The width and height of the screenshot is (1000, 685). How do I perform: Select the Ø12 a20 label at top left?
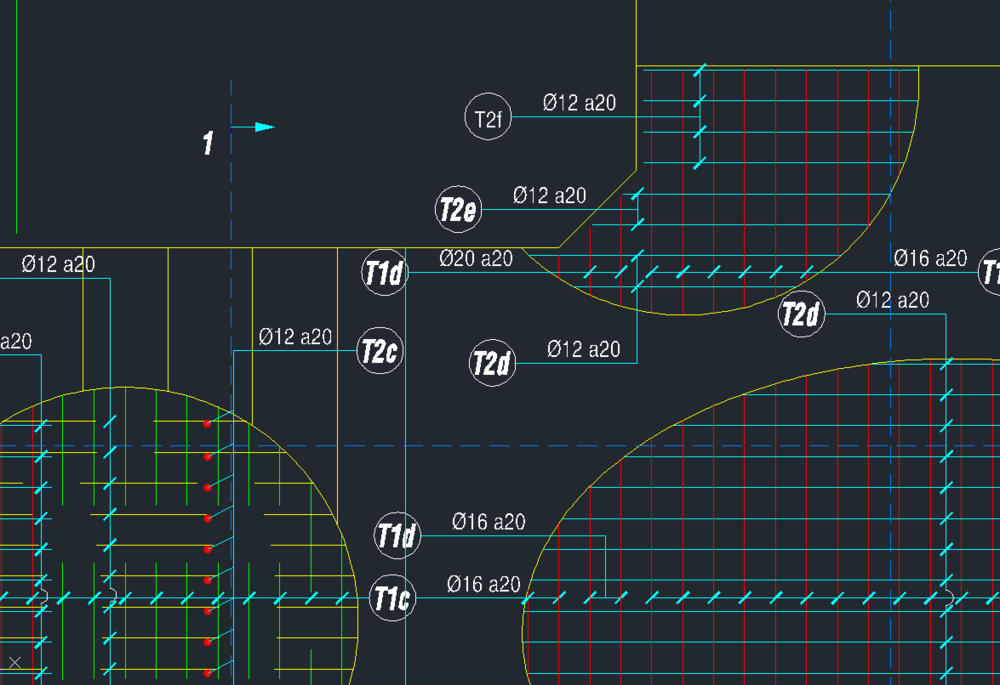click(x=58, y=264)
